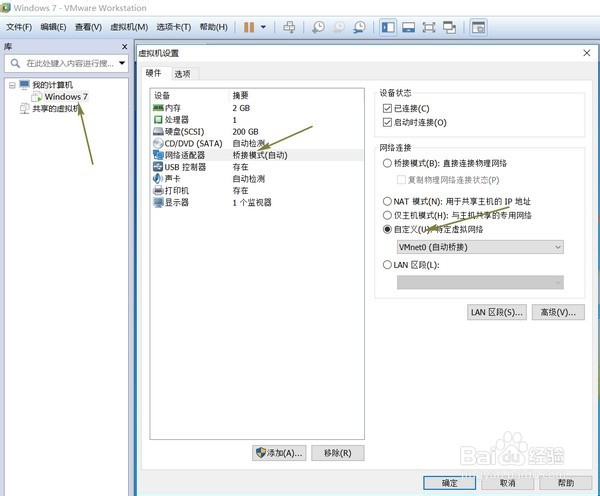600x496 pixels.
Task: Close the library panel
Action: coord(124,47)
